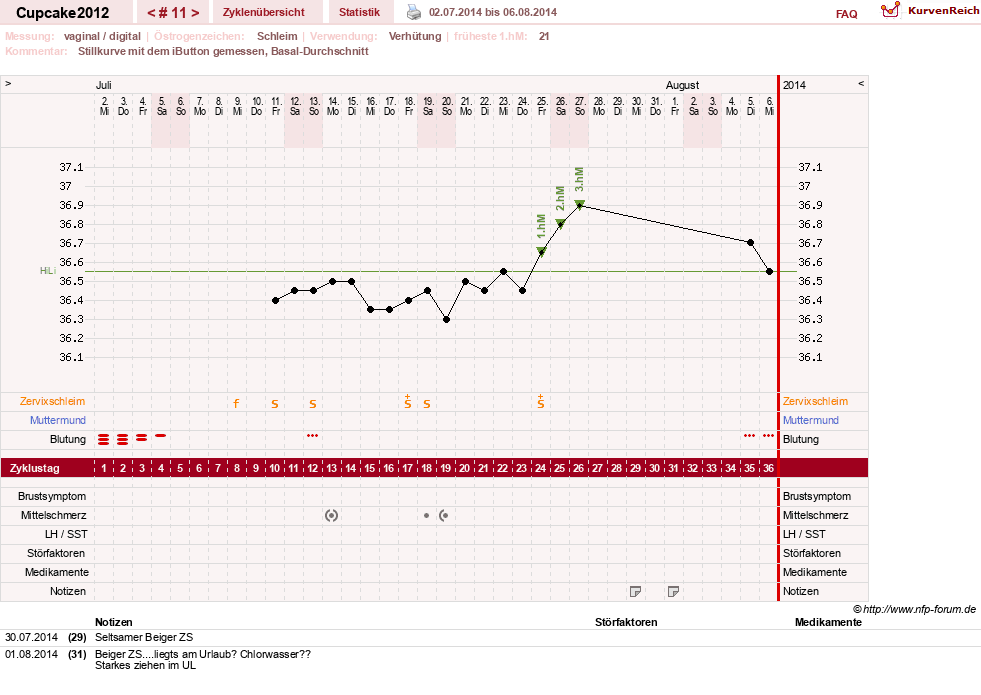This screenshot has height=695, width=981.
Task: Click the 3.hM green triangle marker
Action: point(579,204)
